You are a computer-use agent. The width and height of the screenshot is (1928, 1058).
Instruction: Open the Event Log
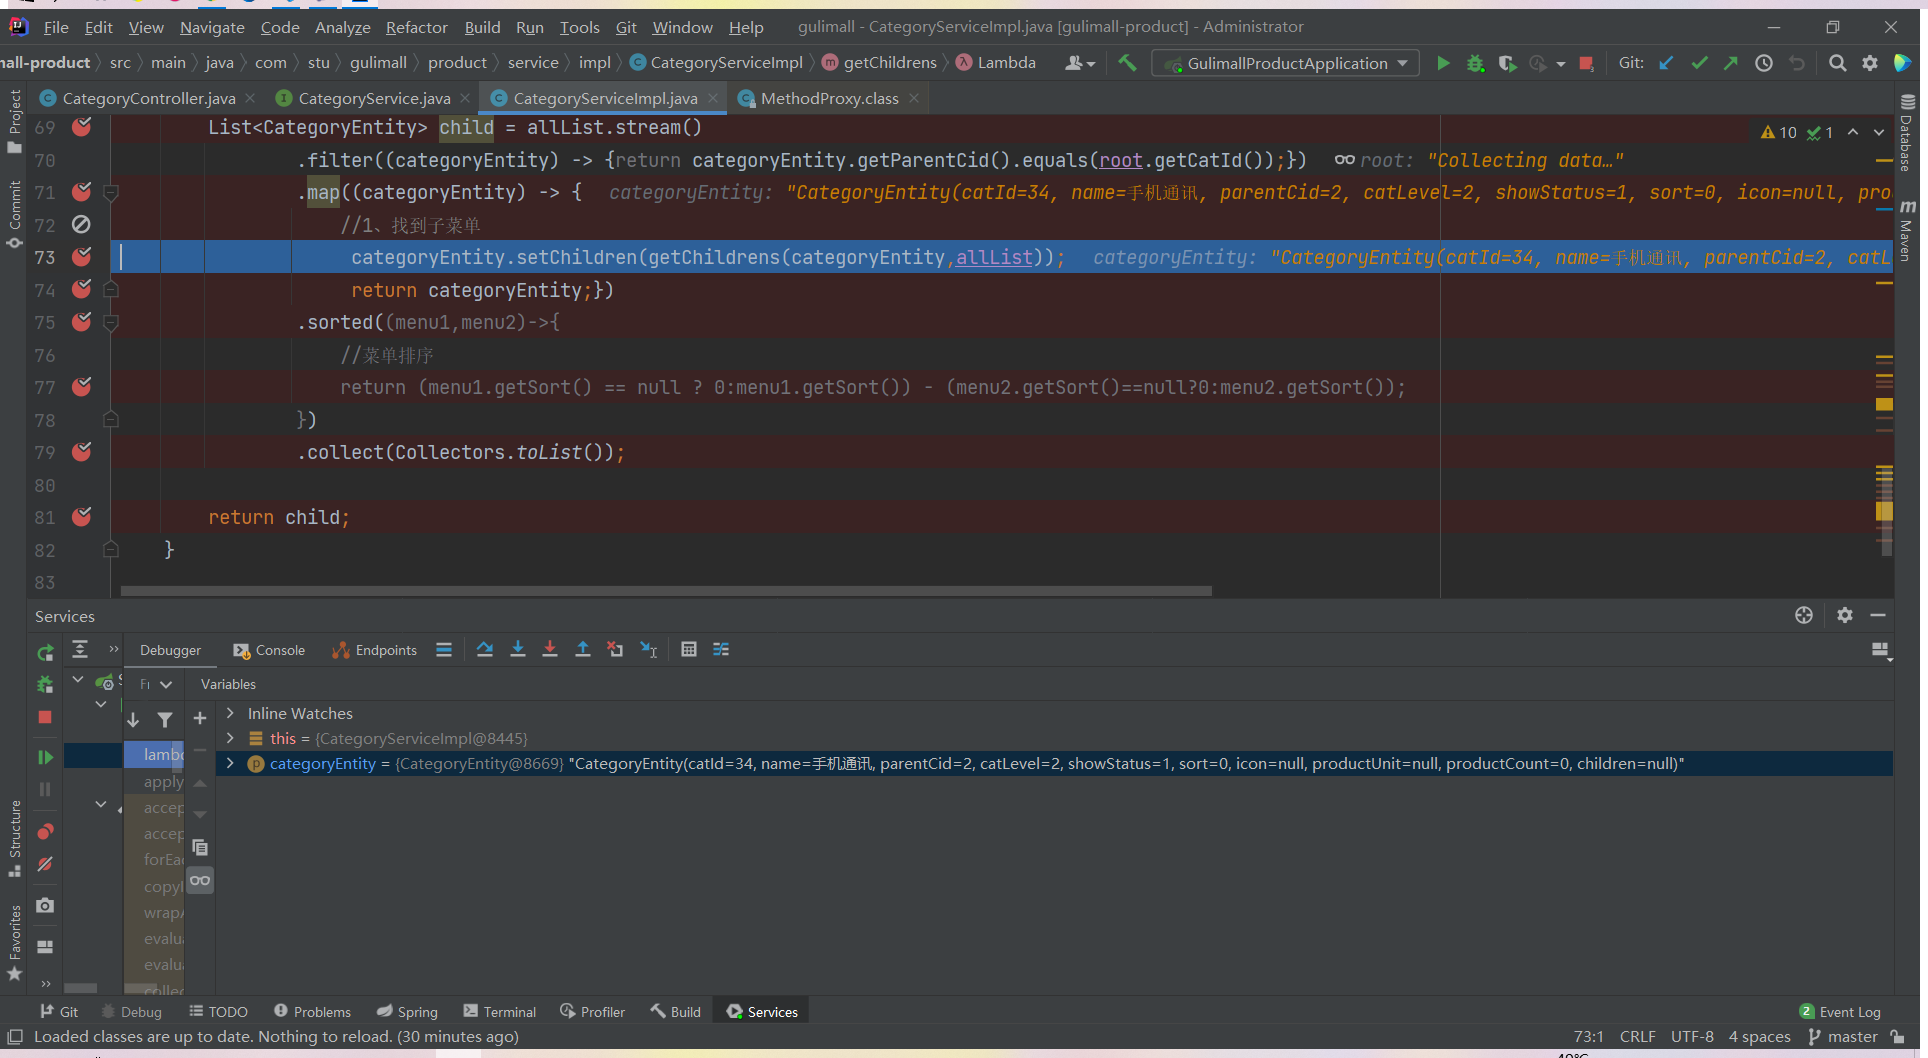tap(1840, 1012)
